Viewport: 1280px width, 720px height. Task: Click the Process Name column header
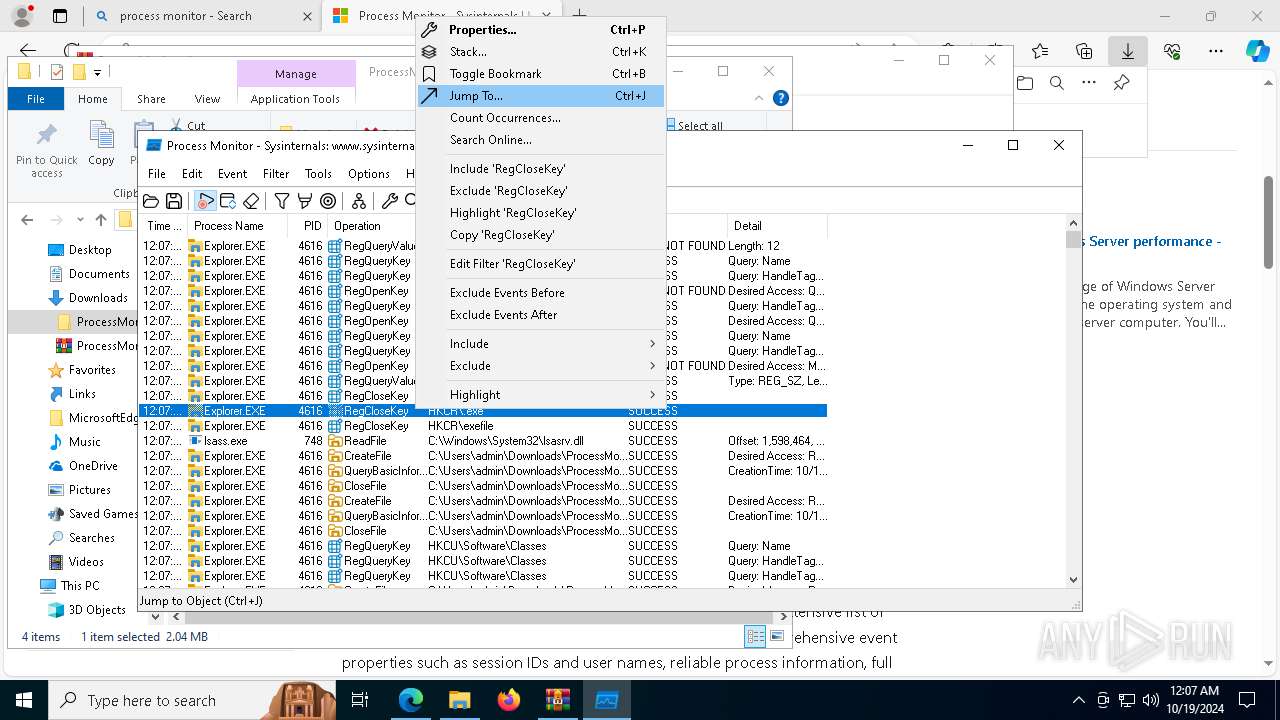tap(238, 226)
